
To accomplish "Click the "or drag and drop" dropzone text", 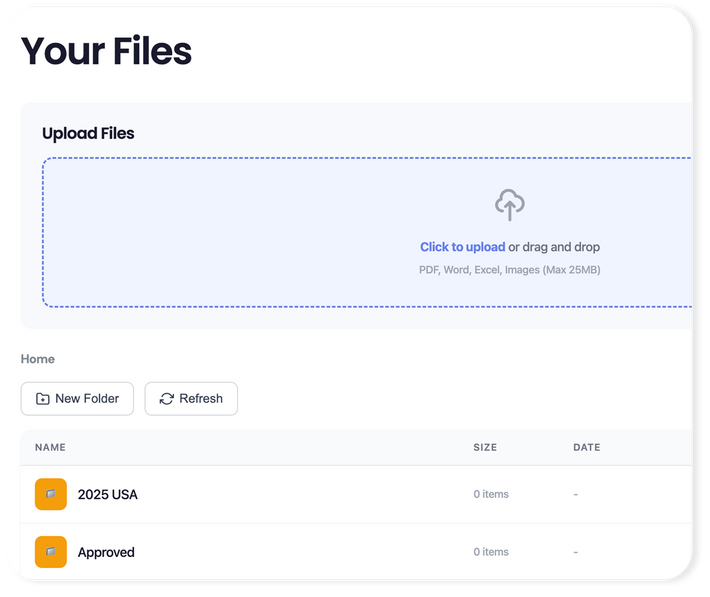I will (554, 247).
